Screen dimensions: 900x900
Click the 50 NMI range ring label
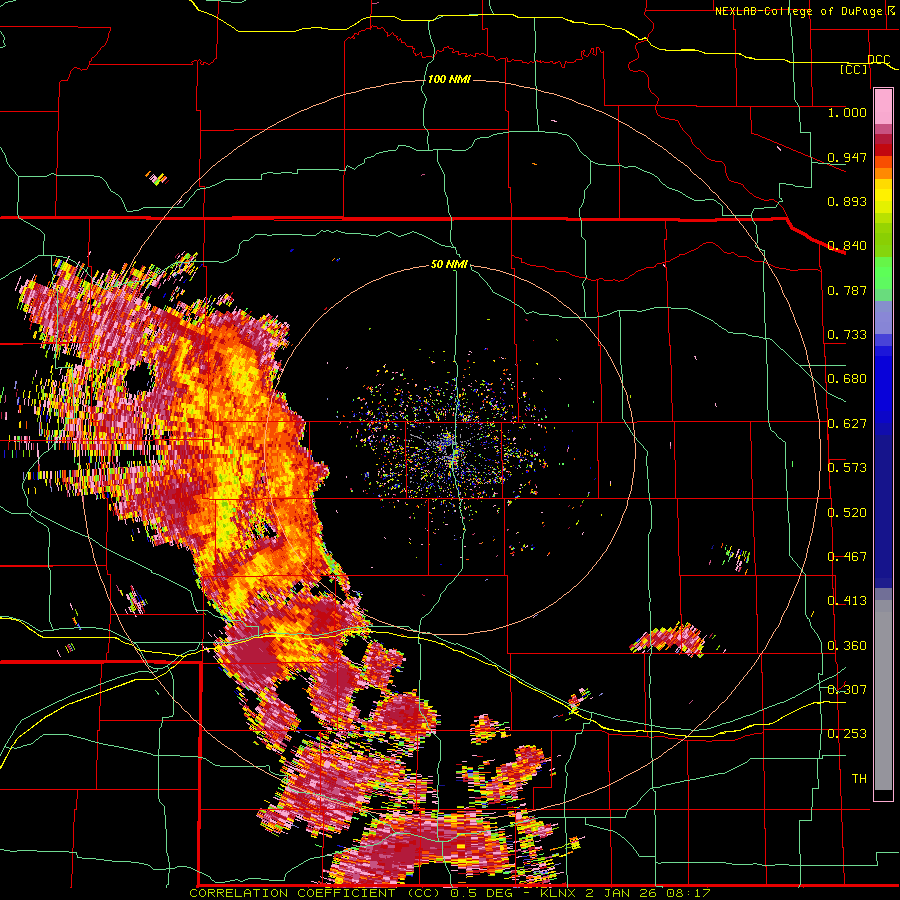[449, 265]
